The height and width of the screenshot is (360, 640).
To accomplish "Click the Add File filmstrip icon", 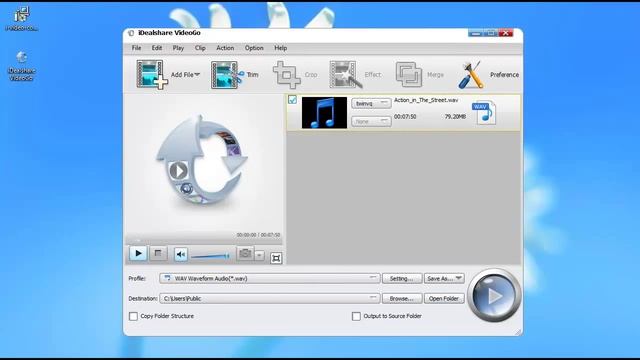I will (x=151, y=74).
